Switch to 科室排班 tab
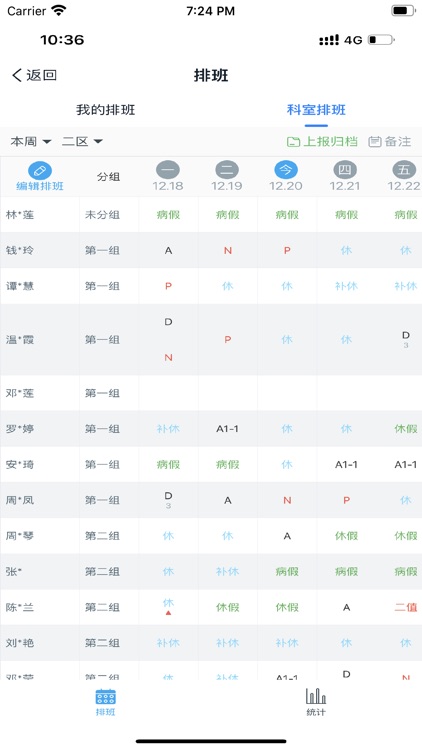Image resolution: width=422 pixels, height=750 pixels. pos(316,110)
